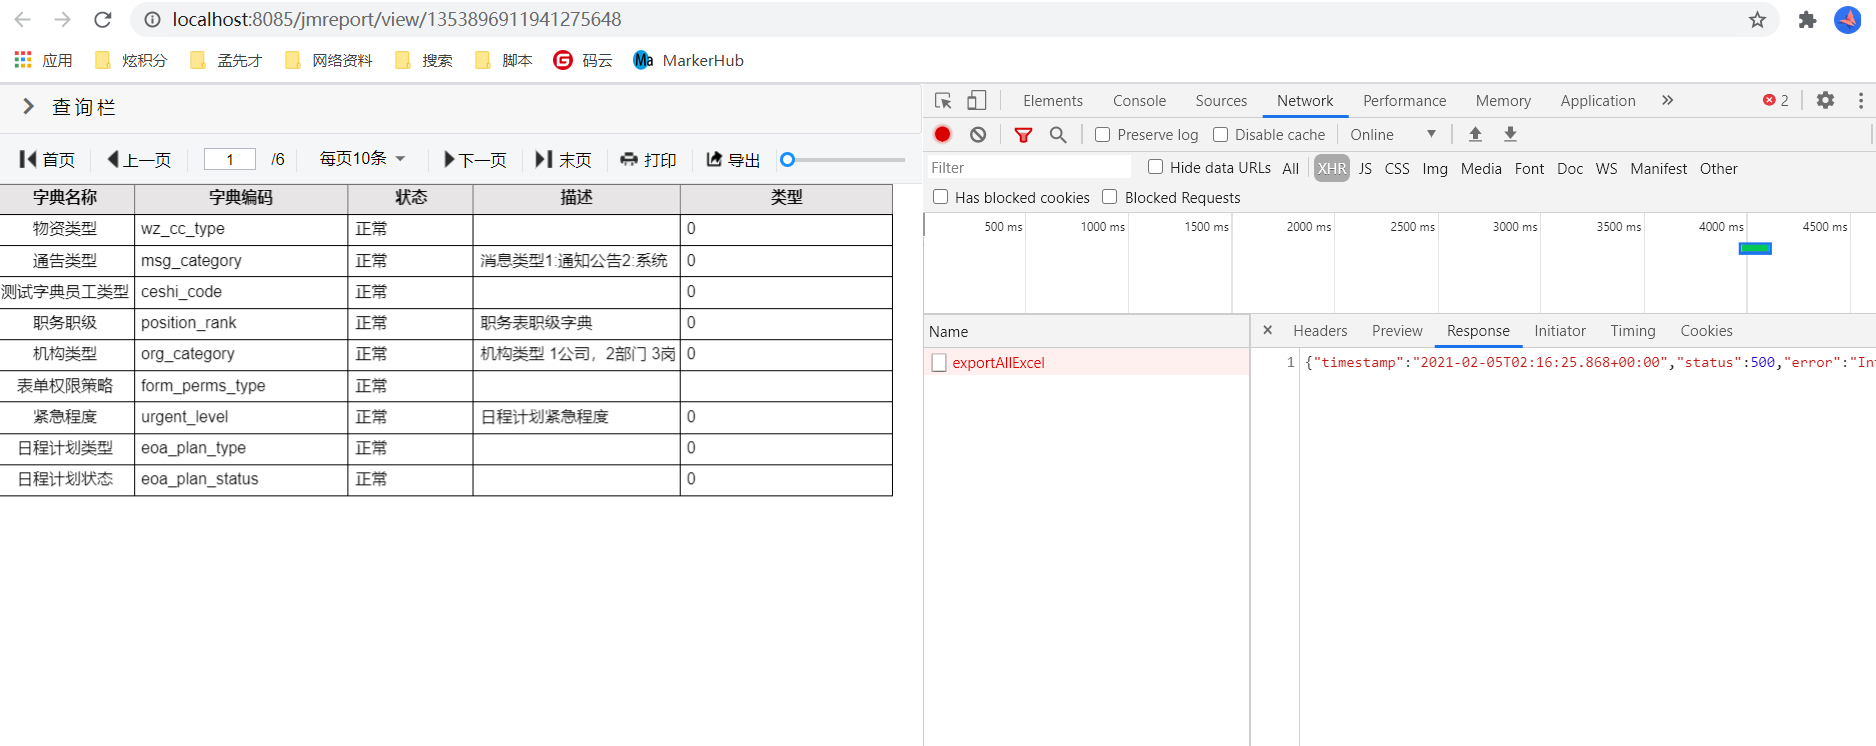Open the Online throttling dropdown
This screenshot has height=746, width=1876.
(x=1393, y=134)
